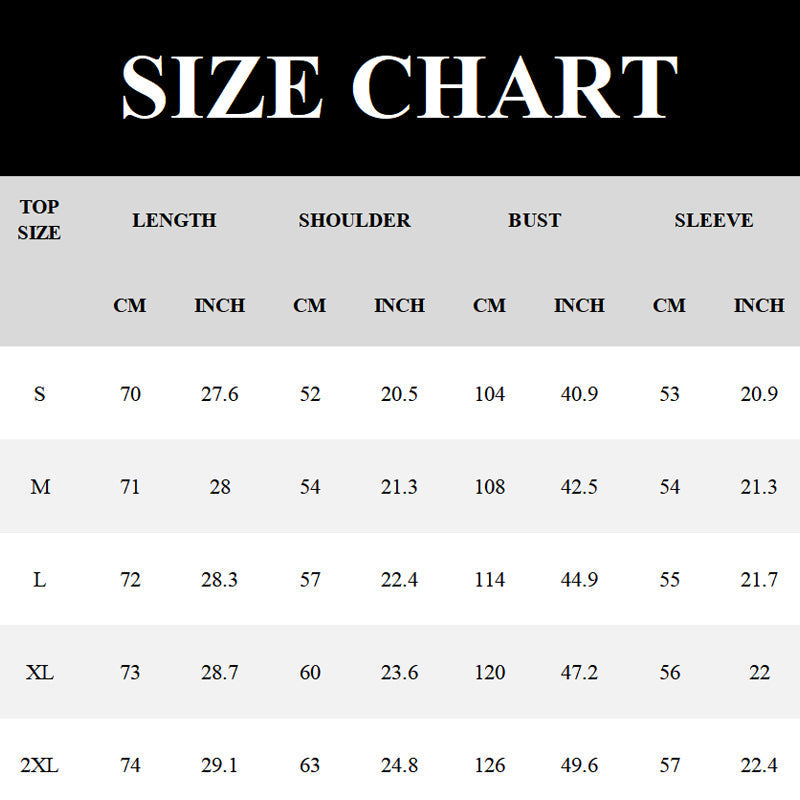Screen dimensions: 800x800
Task: Click the XL size row label
Action: tap(40, 673)
